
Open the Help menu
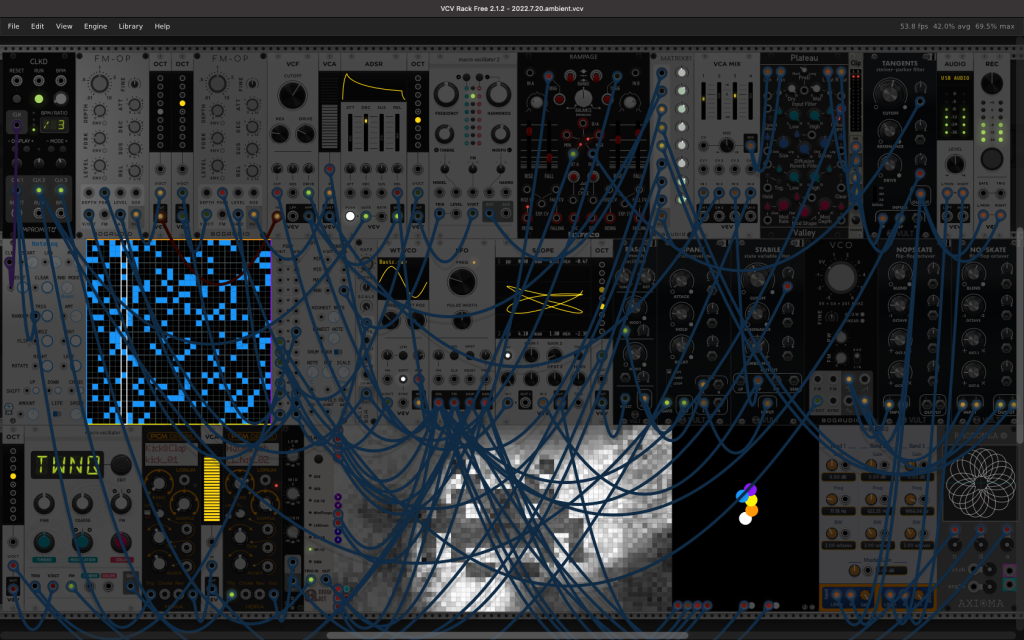[162, 26]
